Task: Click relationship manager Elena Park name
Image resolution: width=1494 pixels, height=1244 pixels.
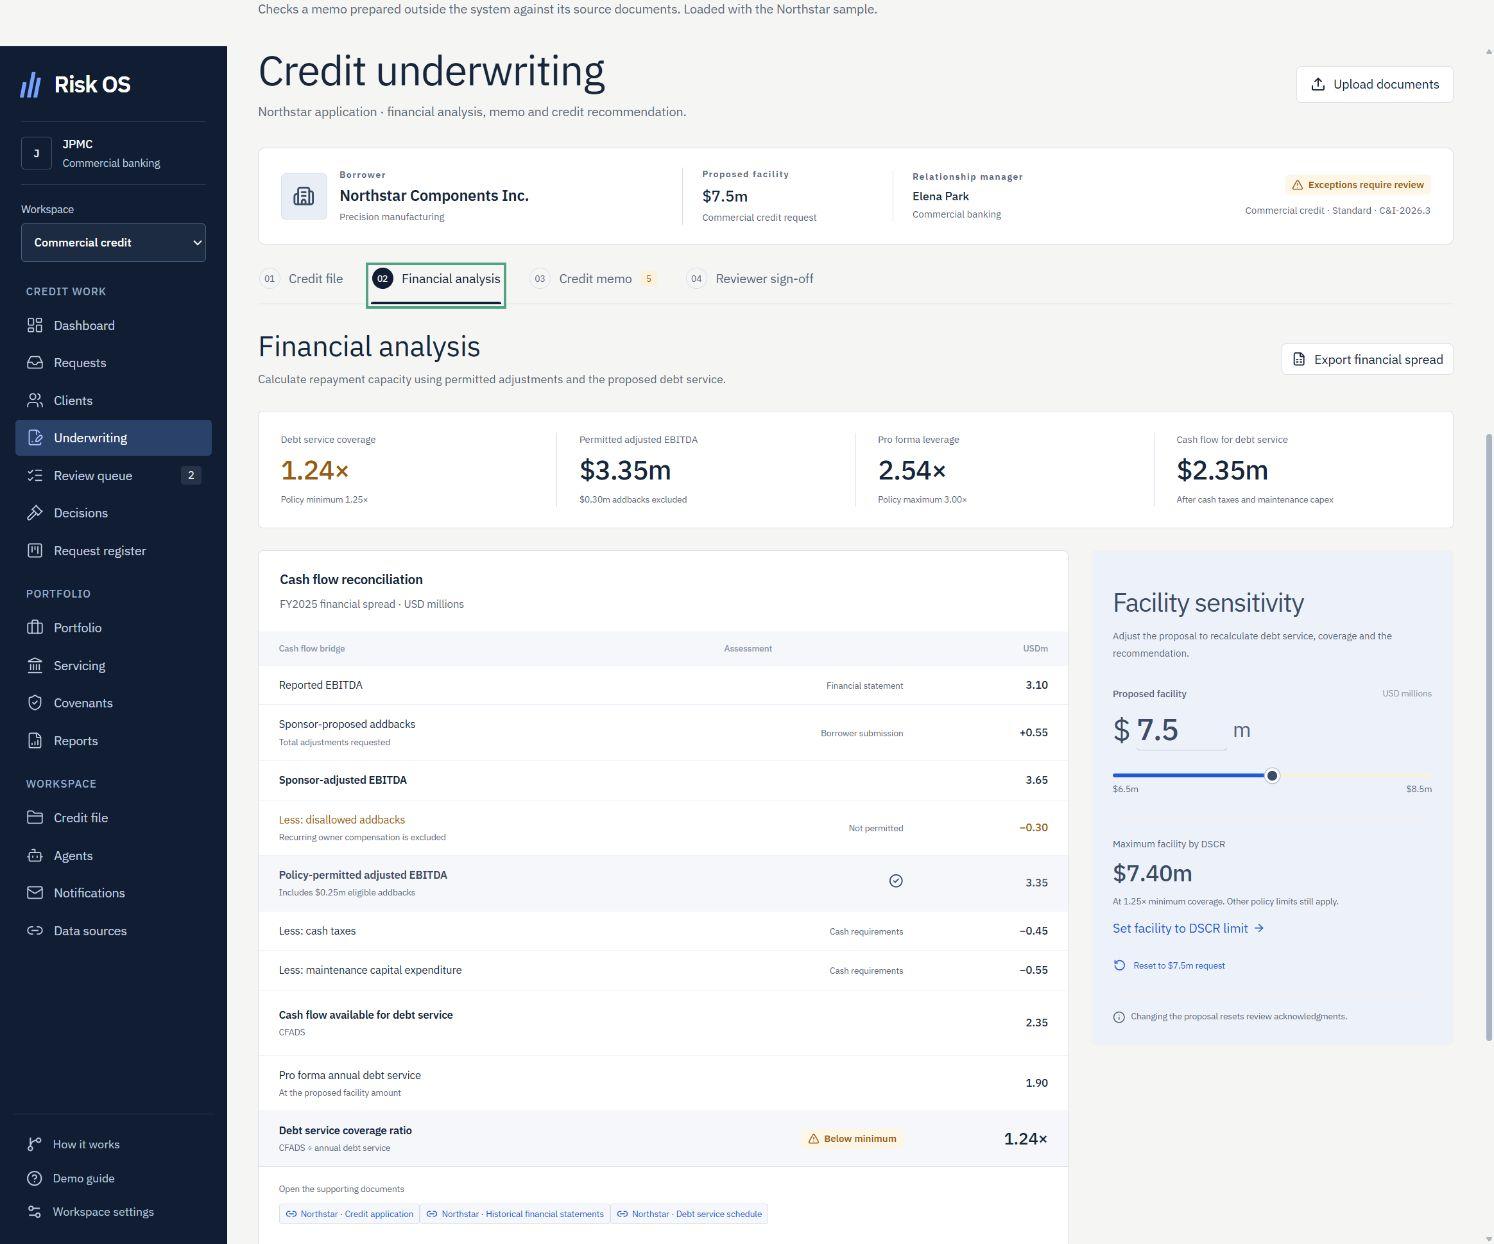Action: coord(940,196)
